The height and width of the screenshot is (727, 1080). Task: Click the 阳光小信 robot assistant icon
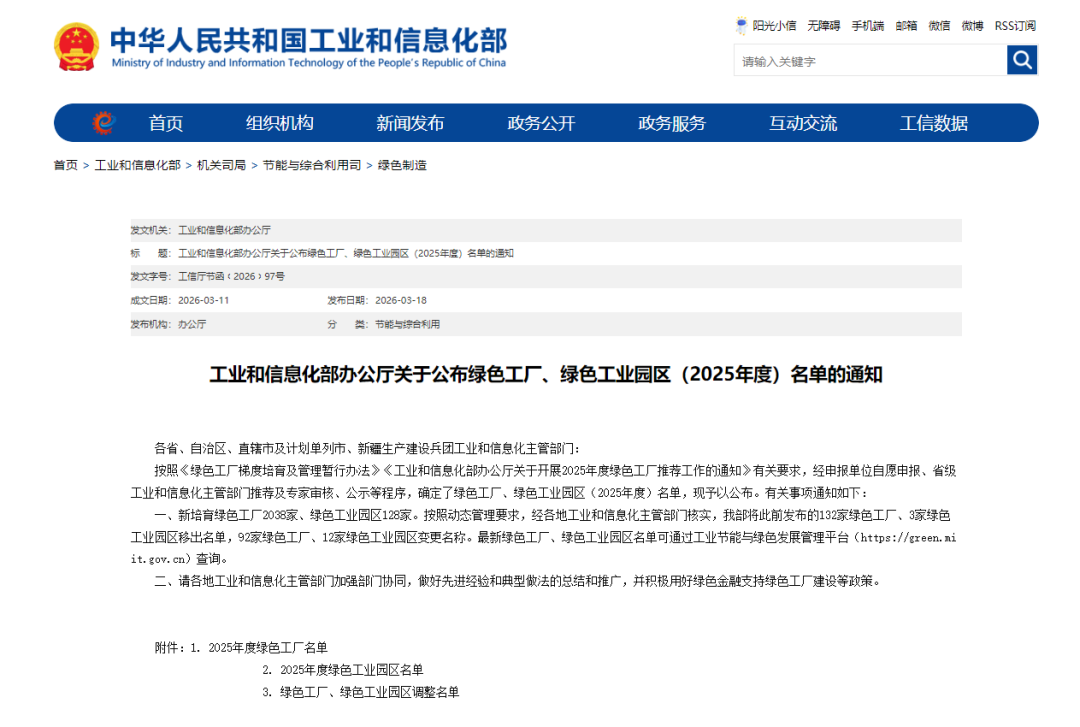pos(740,25)
